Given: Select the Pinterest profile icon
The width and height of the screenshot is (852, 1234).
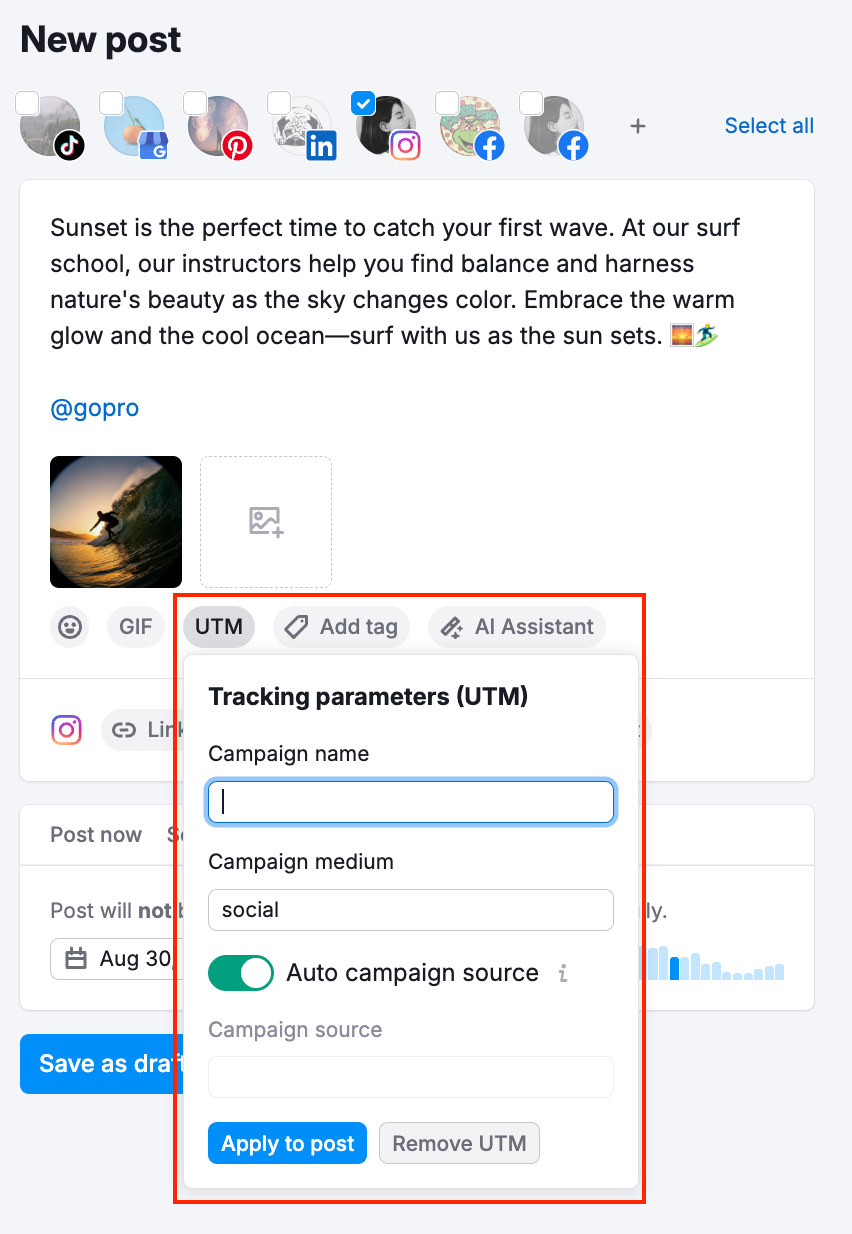Looking at the screenshot, I should click(x=218, y=126).
